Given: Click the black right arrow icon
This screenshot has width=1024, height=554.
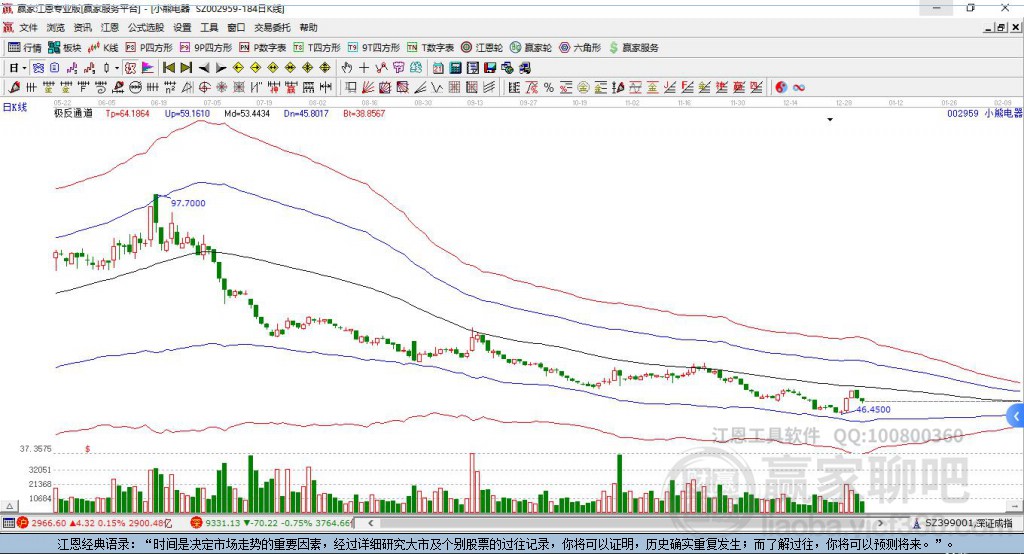Looking at the screenshot, I should [221, 68].
